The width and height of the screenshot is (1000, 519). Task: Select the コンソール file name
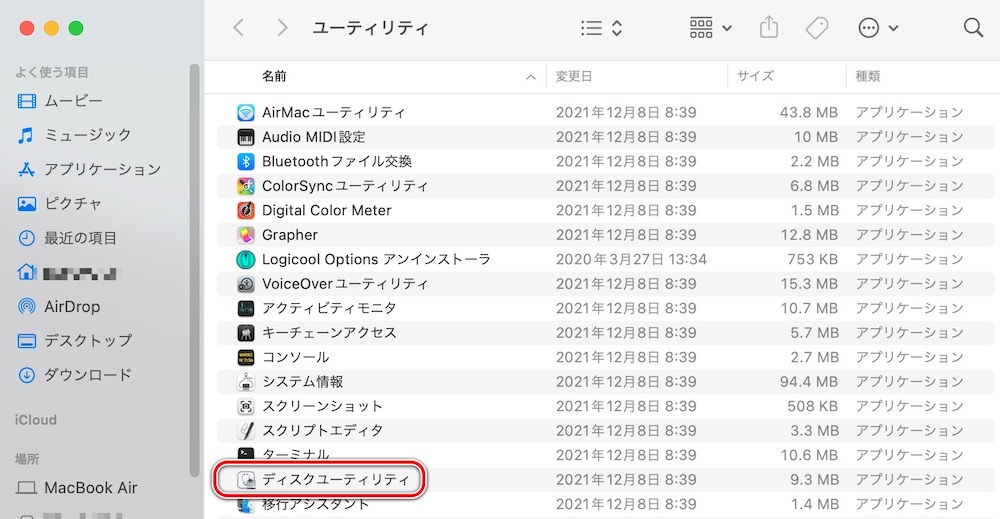click(295, 357)
